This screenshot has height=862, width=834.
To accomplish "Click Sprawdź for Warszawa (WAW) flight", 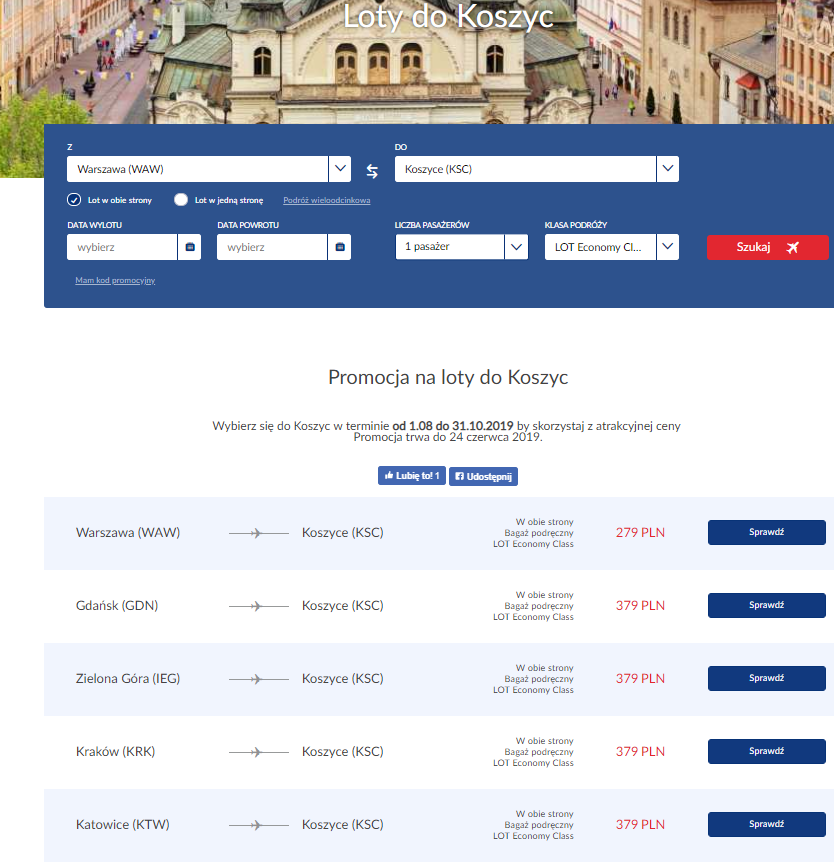I will [x=766, y=532].
